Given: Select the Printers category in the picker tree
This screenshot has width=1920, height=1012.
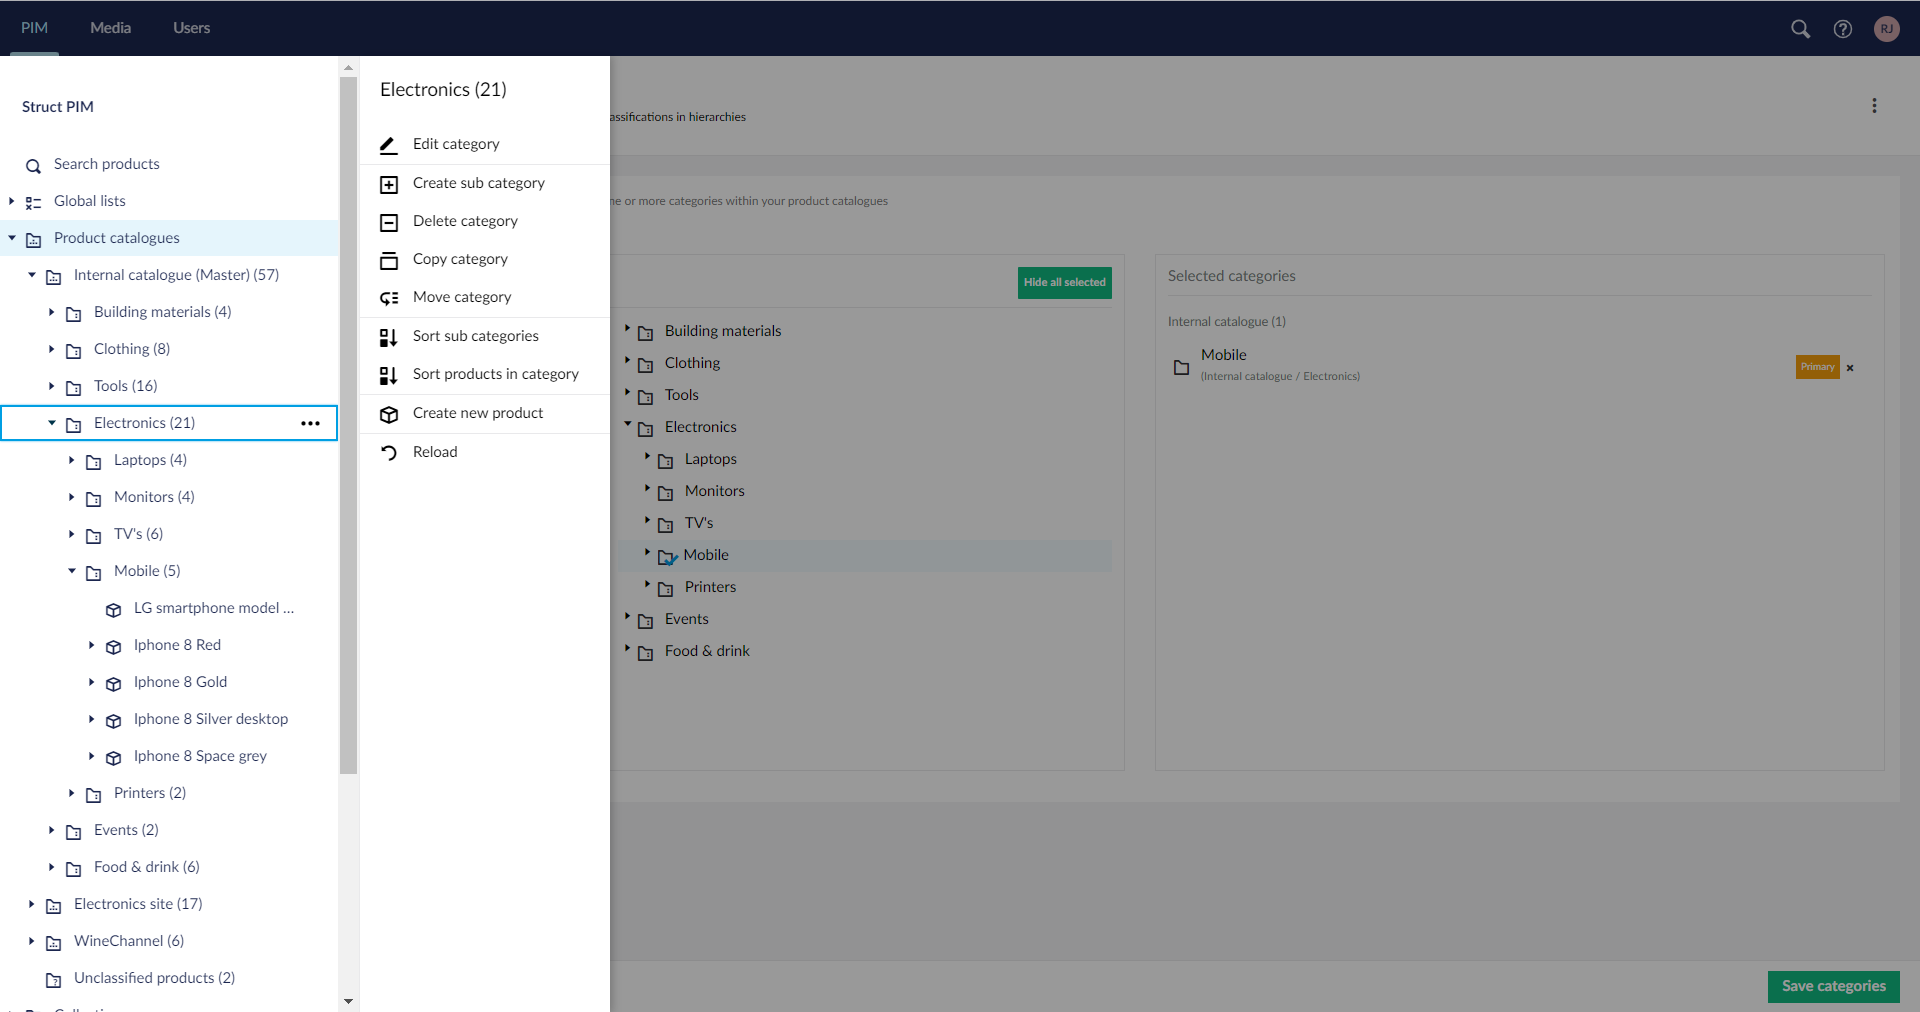Looking at the screenshot, I should tap(710, 587).
